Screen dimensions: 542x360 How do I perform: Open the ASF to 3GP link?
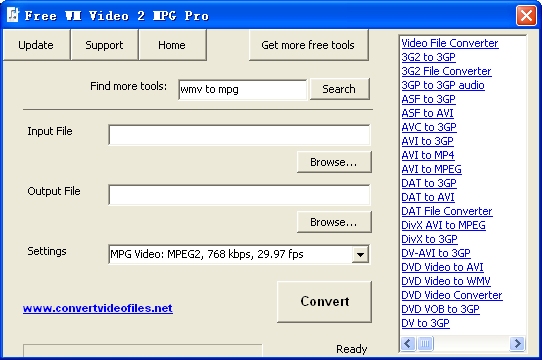pyautogui.click(x=429, y=99)
